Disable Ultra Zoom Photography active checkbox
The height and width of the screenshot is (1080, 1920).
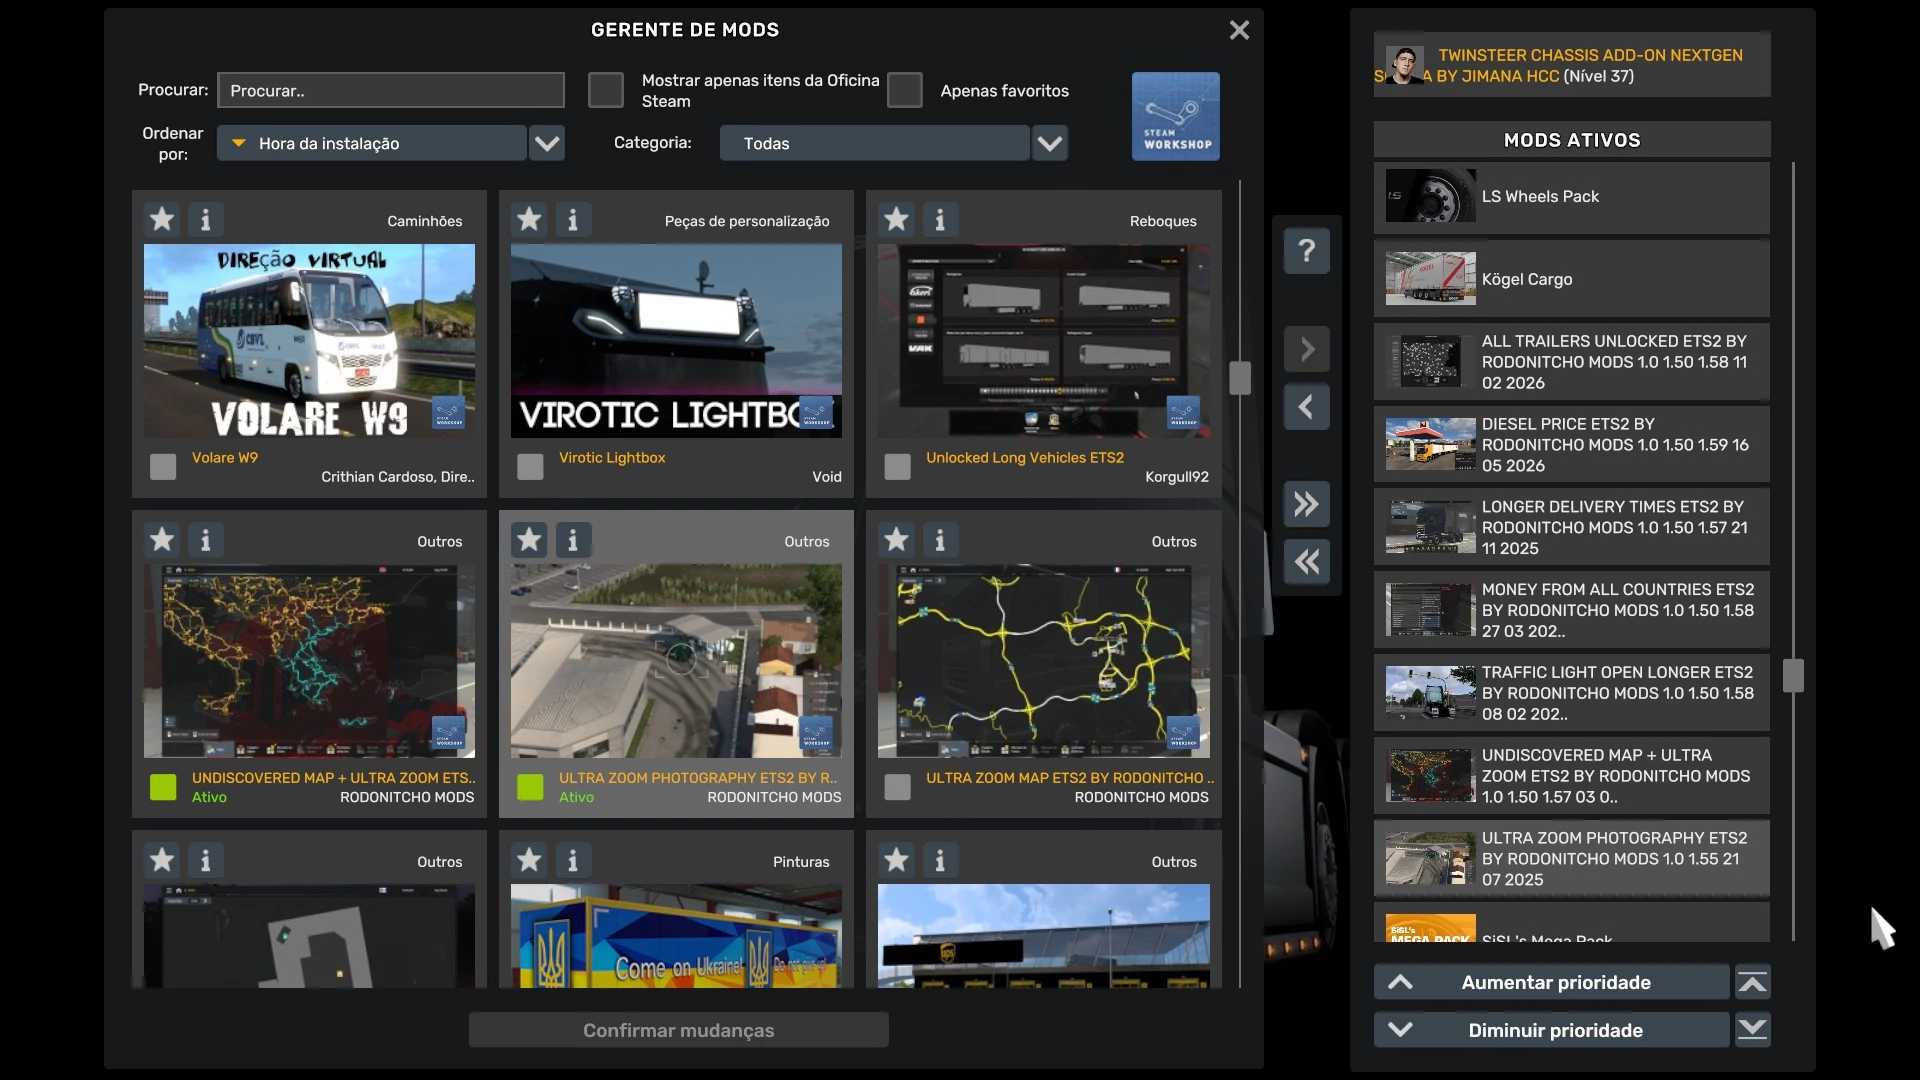tap(530, 787)
